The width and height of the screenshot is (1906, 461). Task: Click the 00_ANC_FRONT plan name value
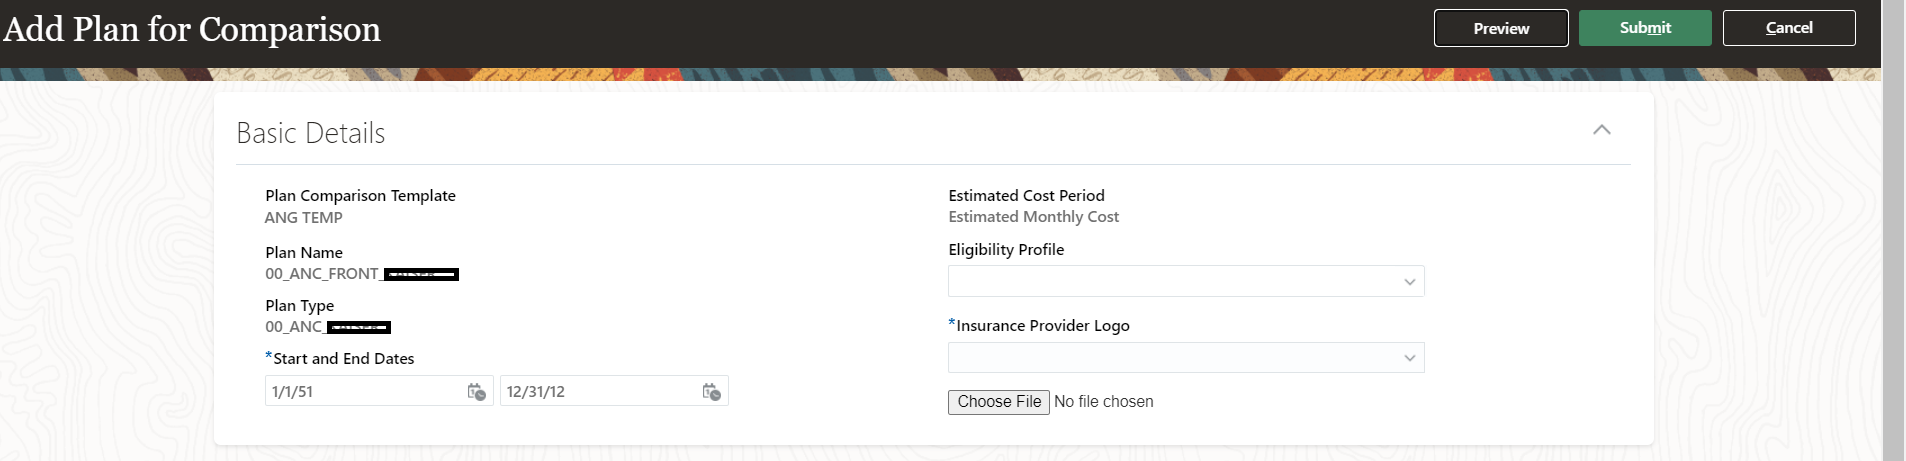pos(322,274)
